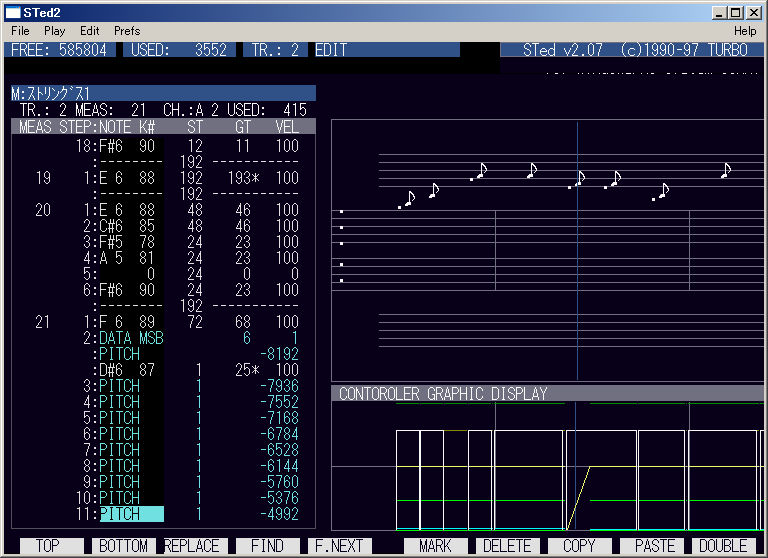The height and width of the screenshot is (558, 768).
Task: Click measure number 20
Action: (43, 210)
